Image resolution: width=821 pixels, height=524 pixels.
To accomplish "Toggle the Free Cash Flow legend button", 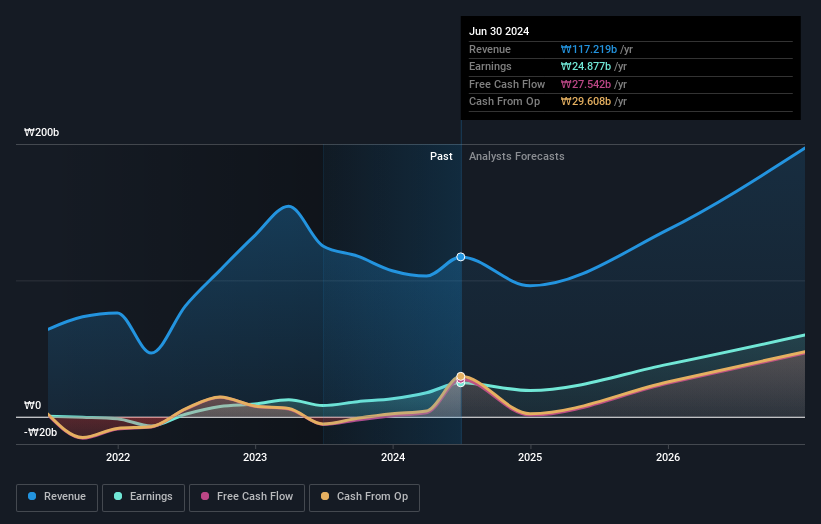I will click(x=247, y=497).
